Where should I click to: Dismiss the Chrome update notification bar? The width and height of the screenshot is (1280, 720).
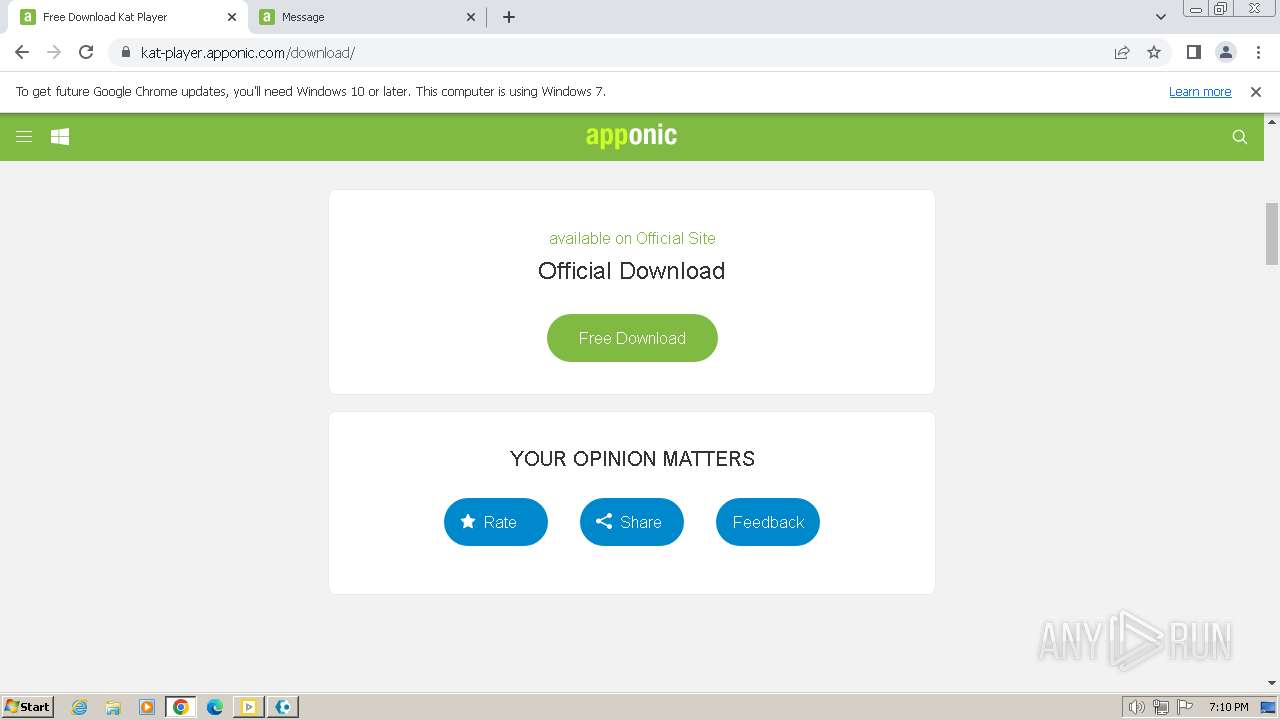pos(1256,92)
